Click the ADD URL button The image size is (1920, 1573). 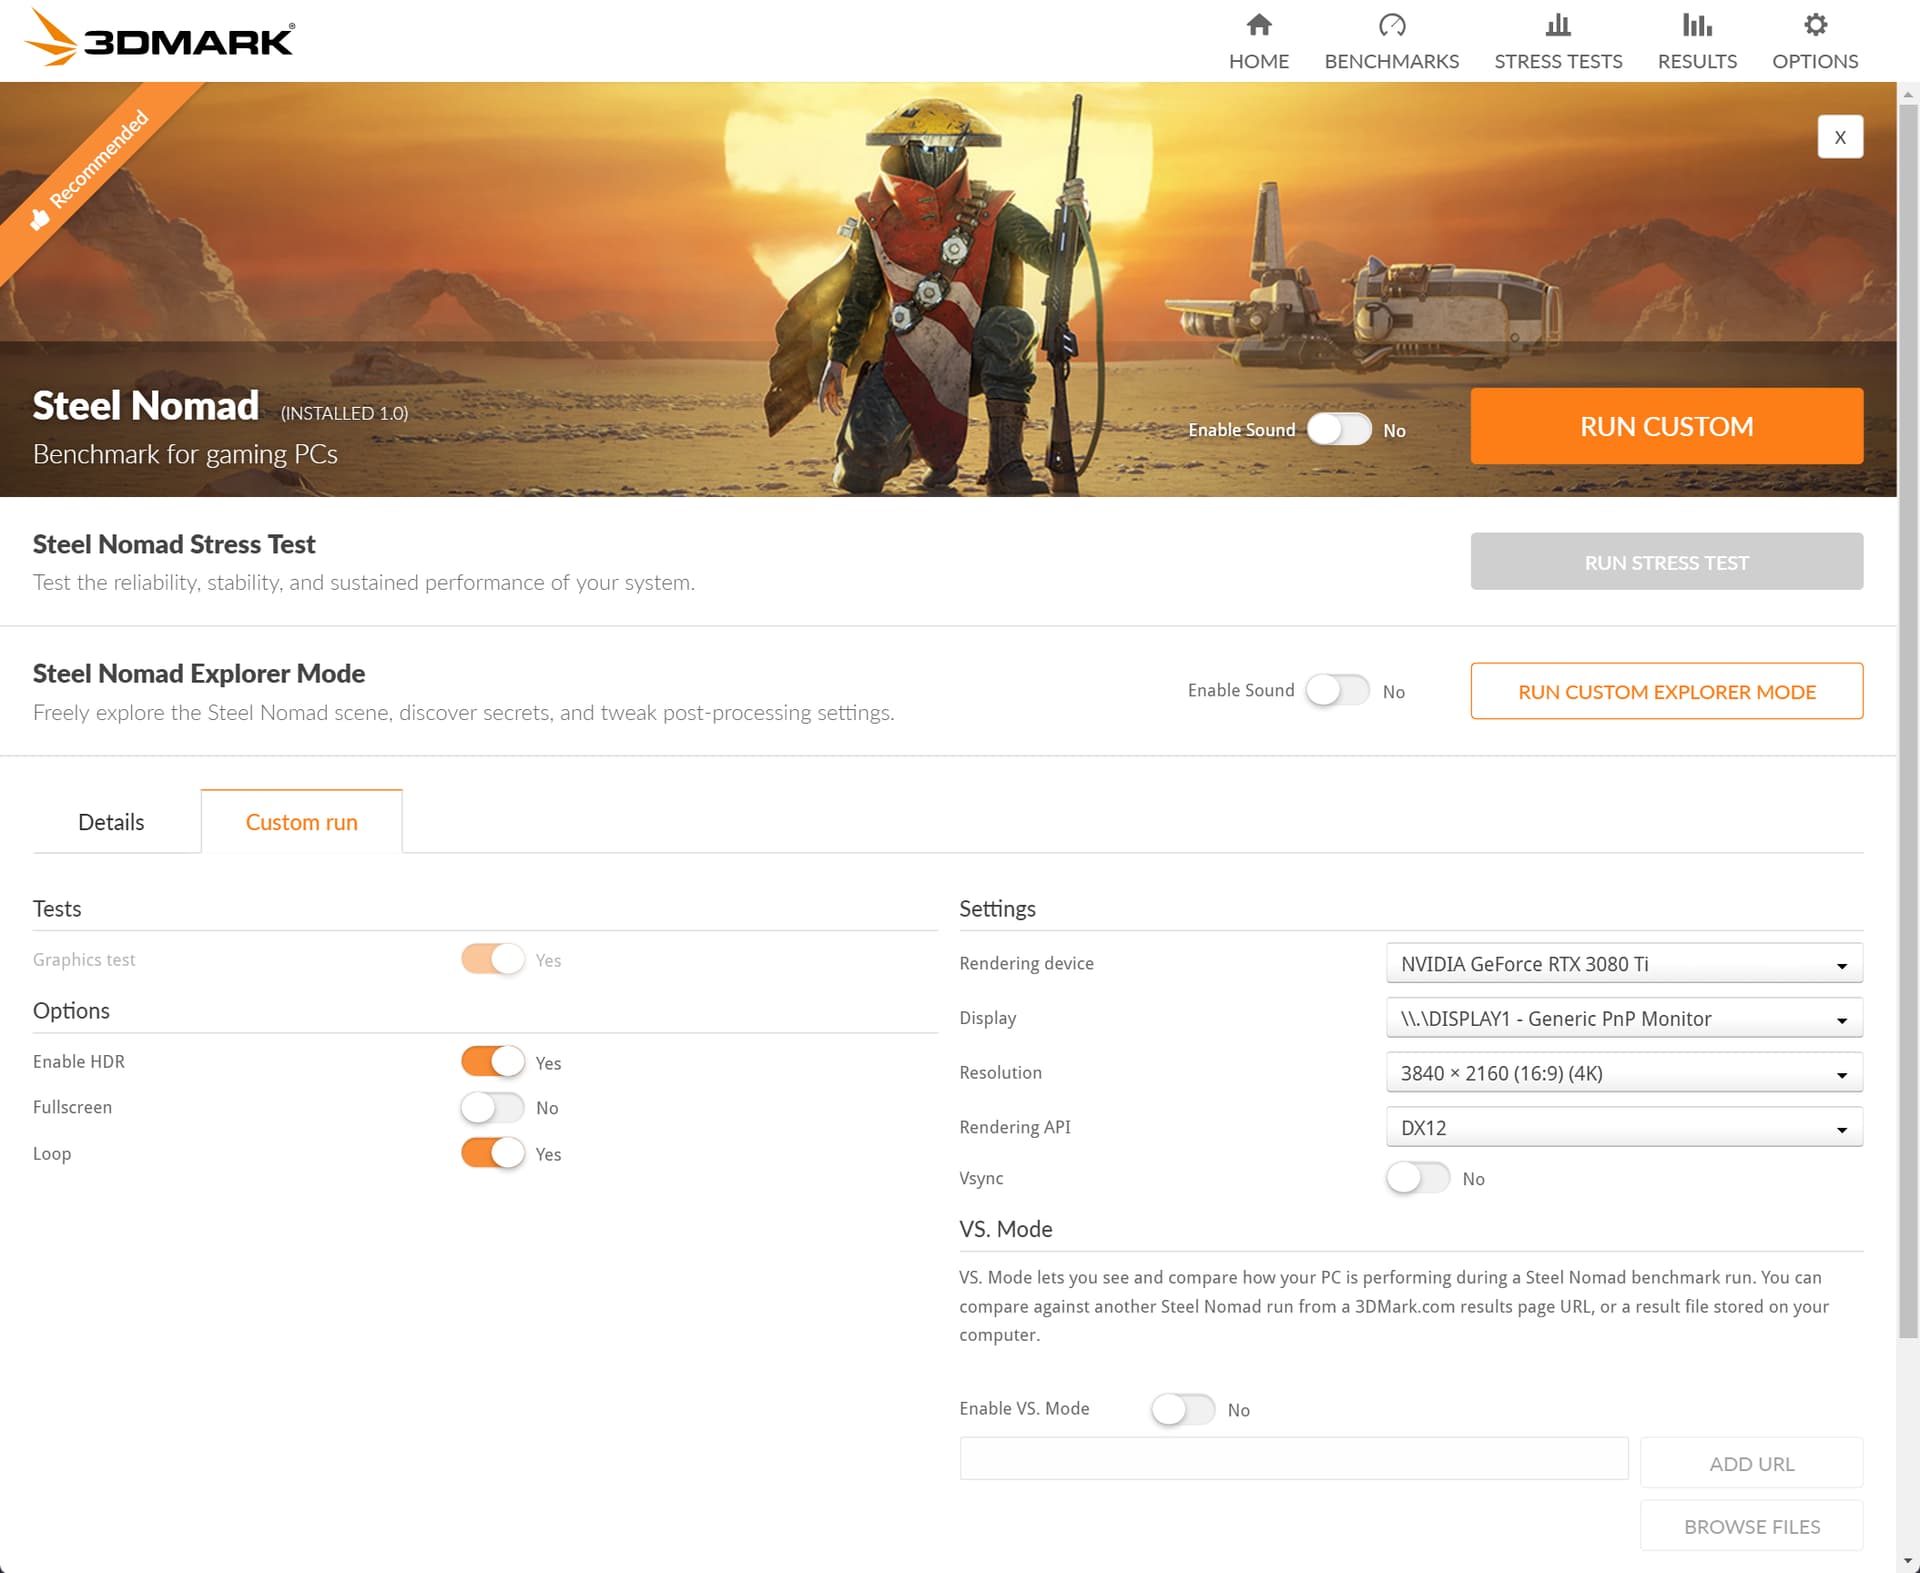[x=1751, y=1463]
